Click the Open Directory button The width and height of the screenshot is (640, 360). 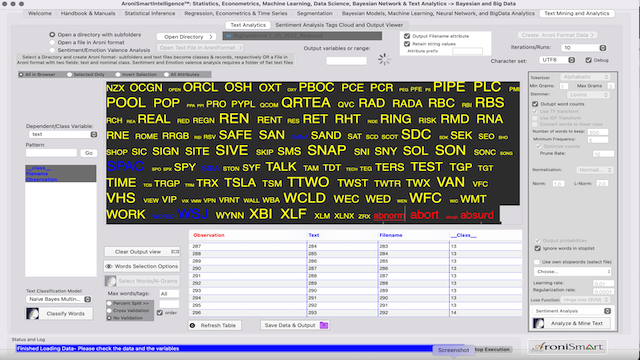coord(187,37)
